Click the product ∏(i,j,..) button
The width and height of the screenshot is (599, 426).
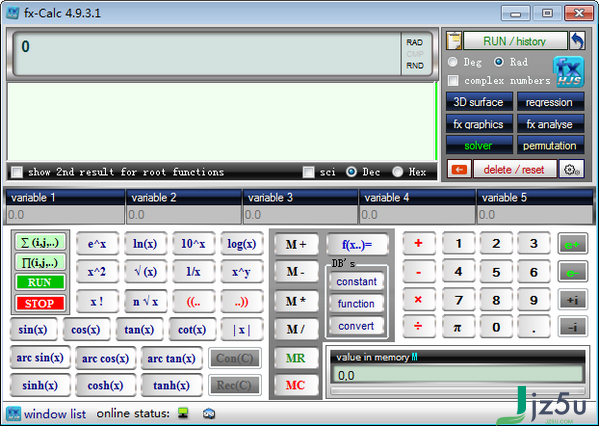[x=40, y=262]
